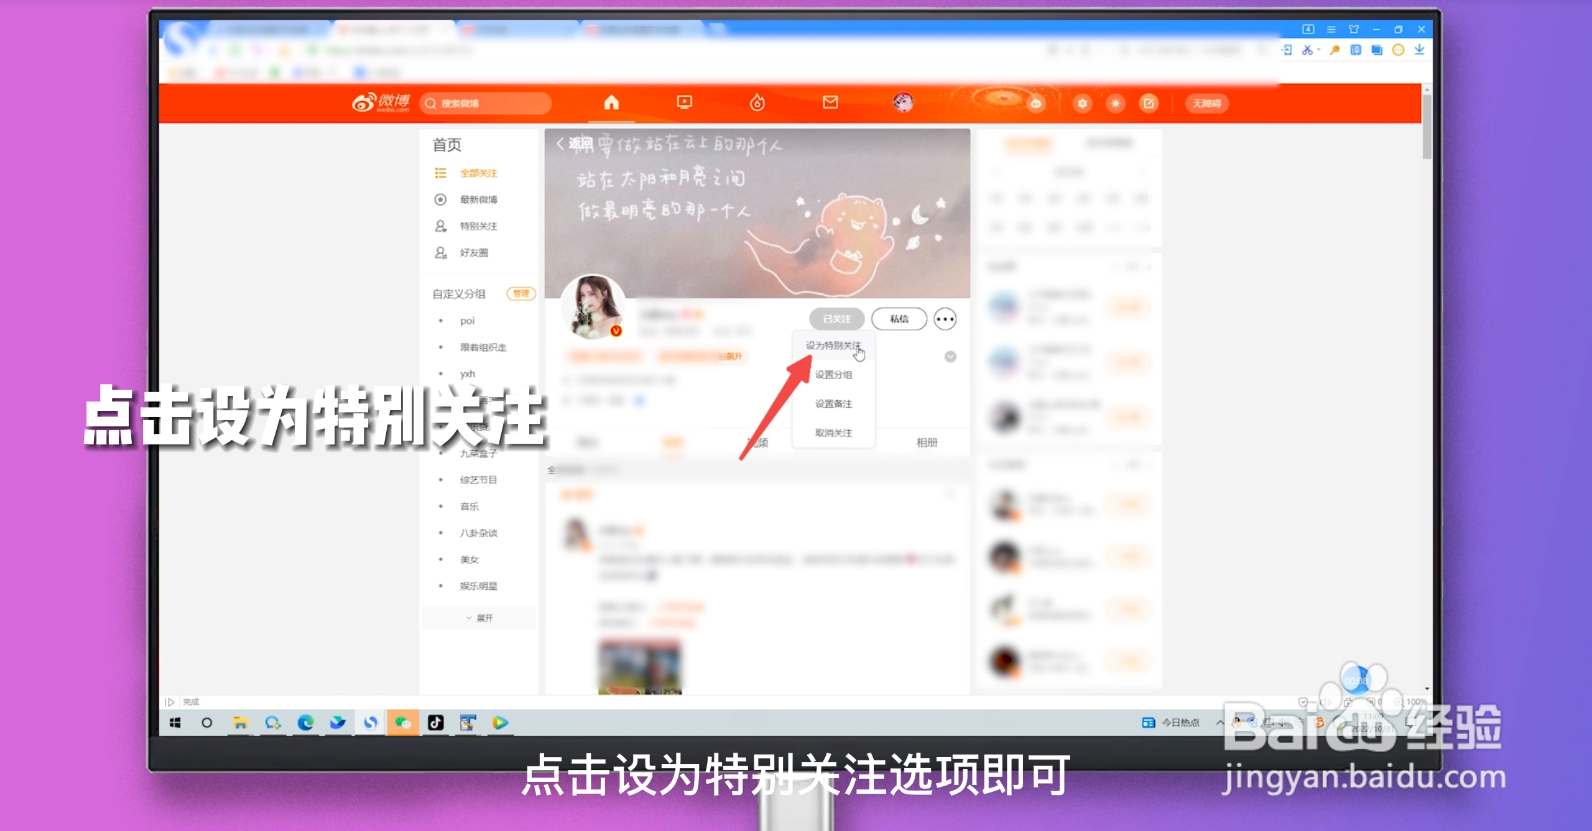This screenshot has height=831, width=1592.
Task: Open Cortana circle on the taskbar
Action: 207,723
